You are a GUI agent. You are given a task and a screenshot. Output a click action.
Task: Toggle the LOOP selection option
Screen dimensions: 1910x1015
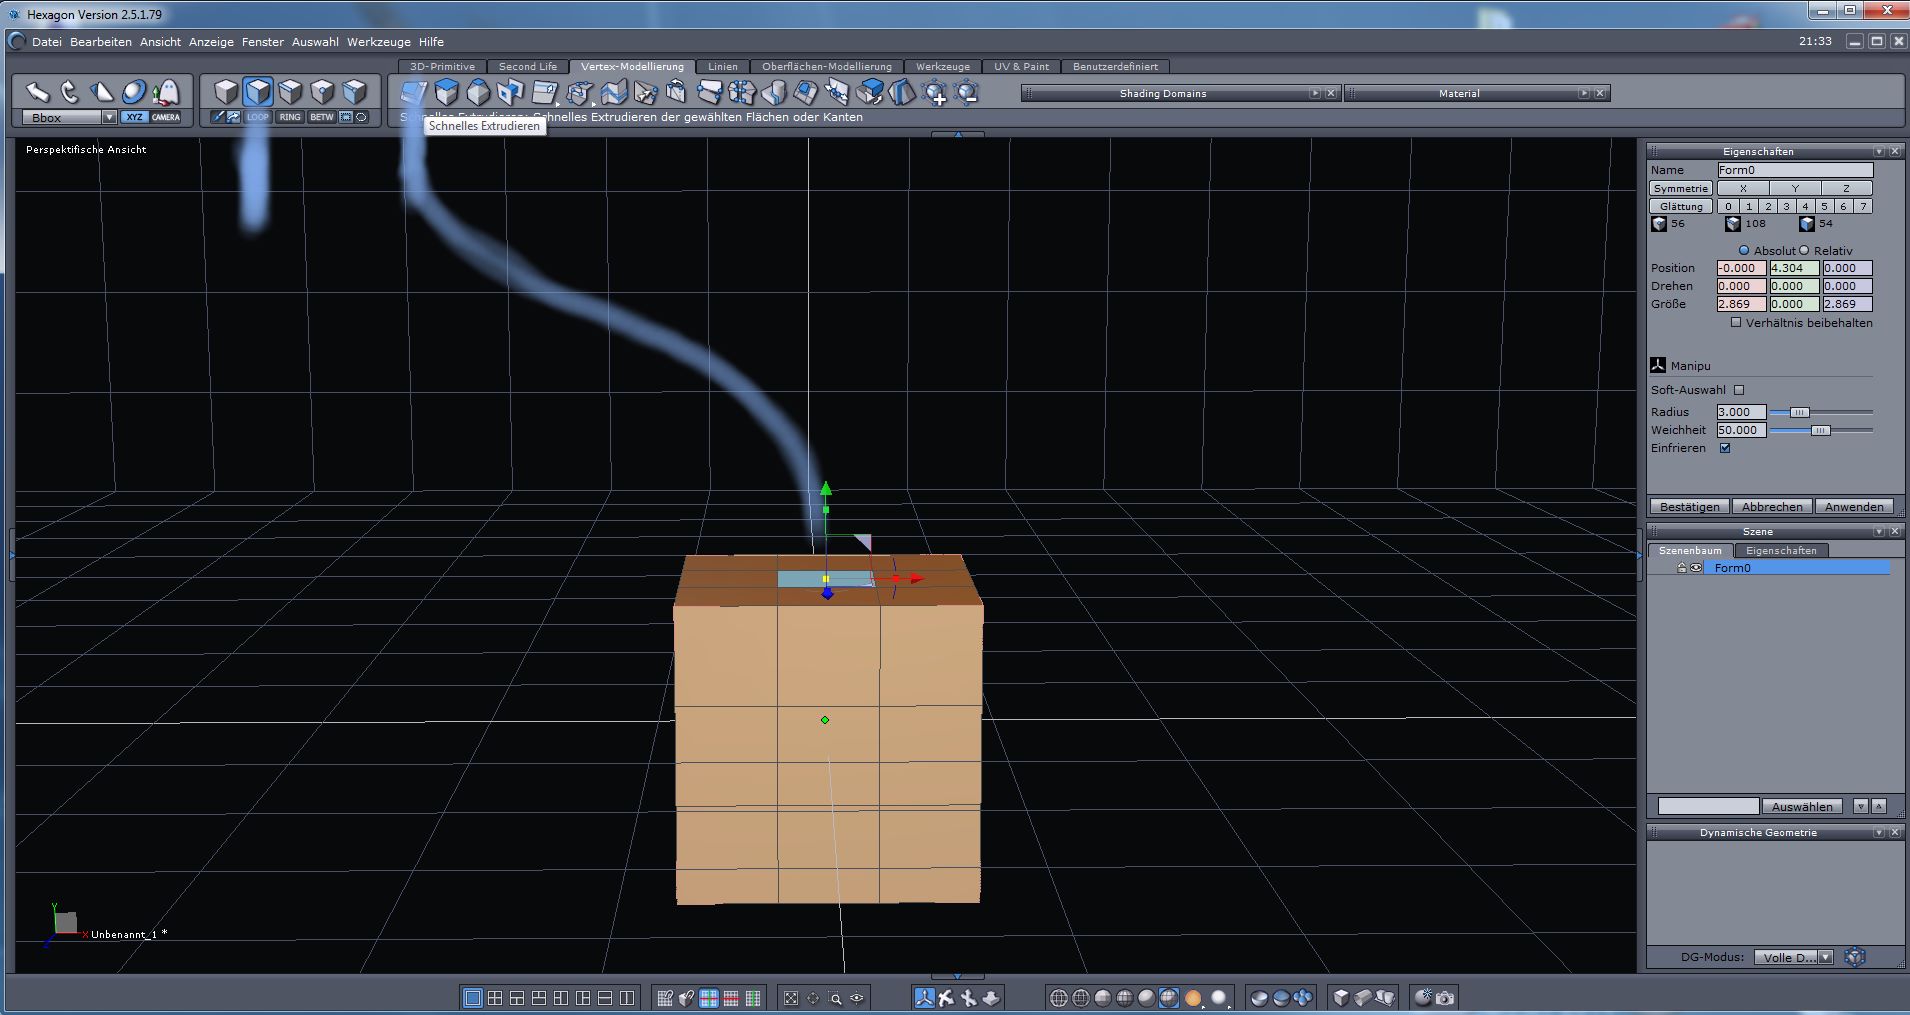coord(258,117)
